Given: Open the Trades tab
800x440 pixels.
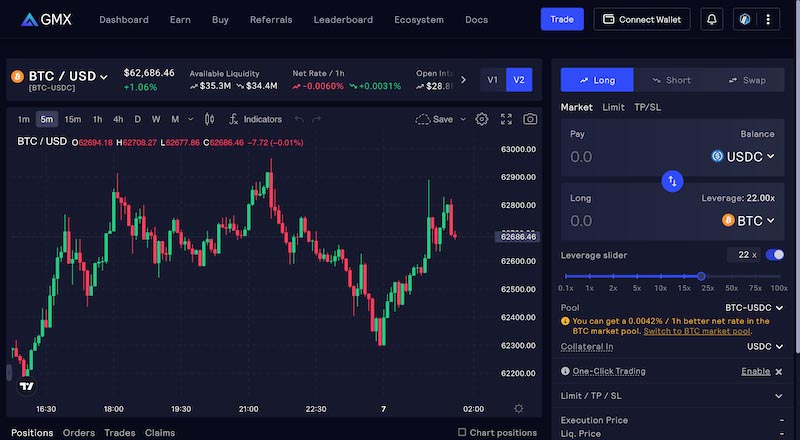Looking at the screenshot, I should (119, 432).
